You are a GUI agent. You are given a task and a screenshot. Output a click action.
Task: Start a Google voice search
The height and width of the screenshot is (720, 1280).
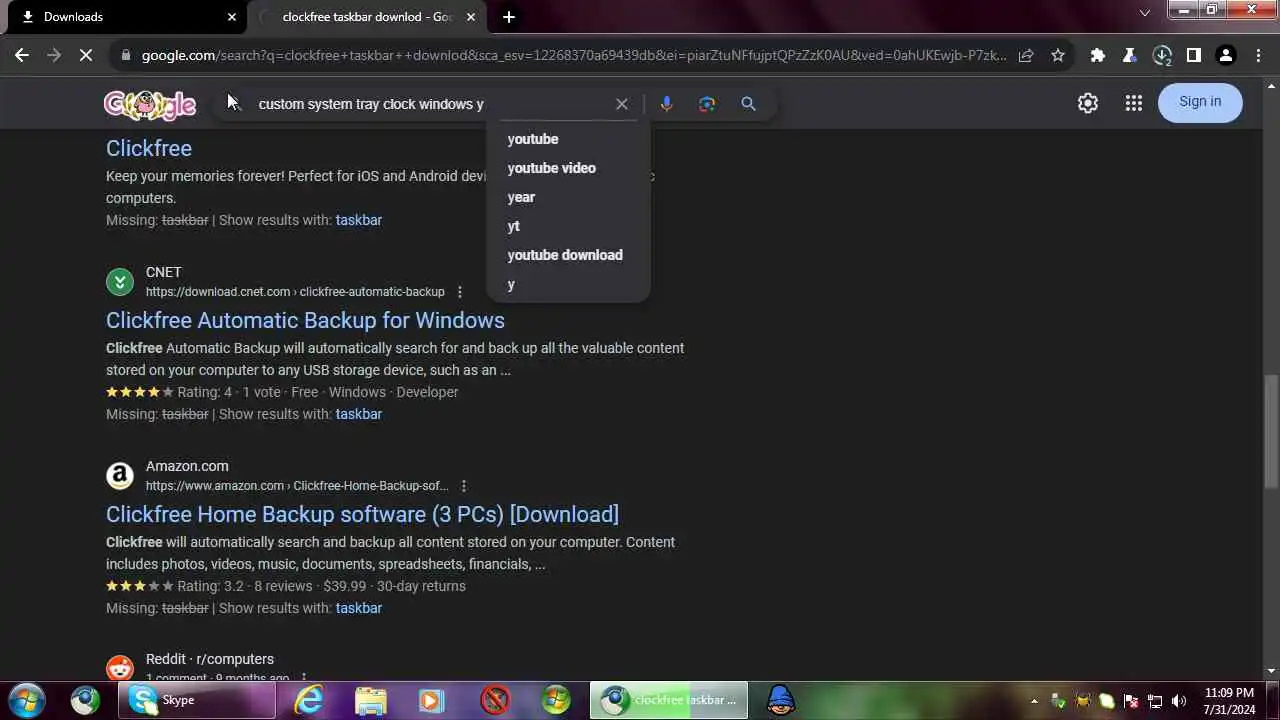[667, 104]
